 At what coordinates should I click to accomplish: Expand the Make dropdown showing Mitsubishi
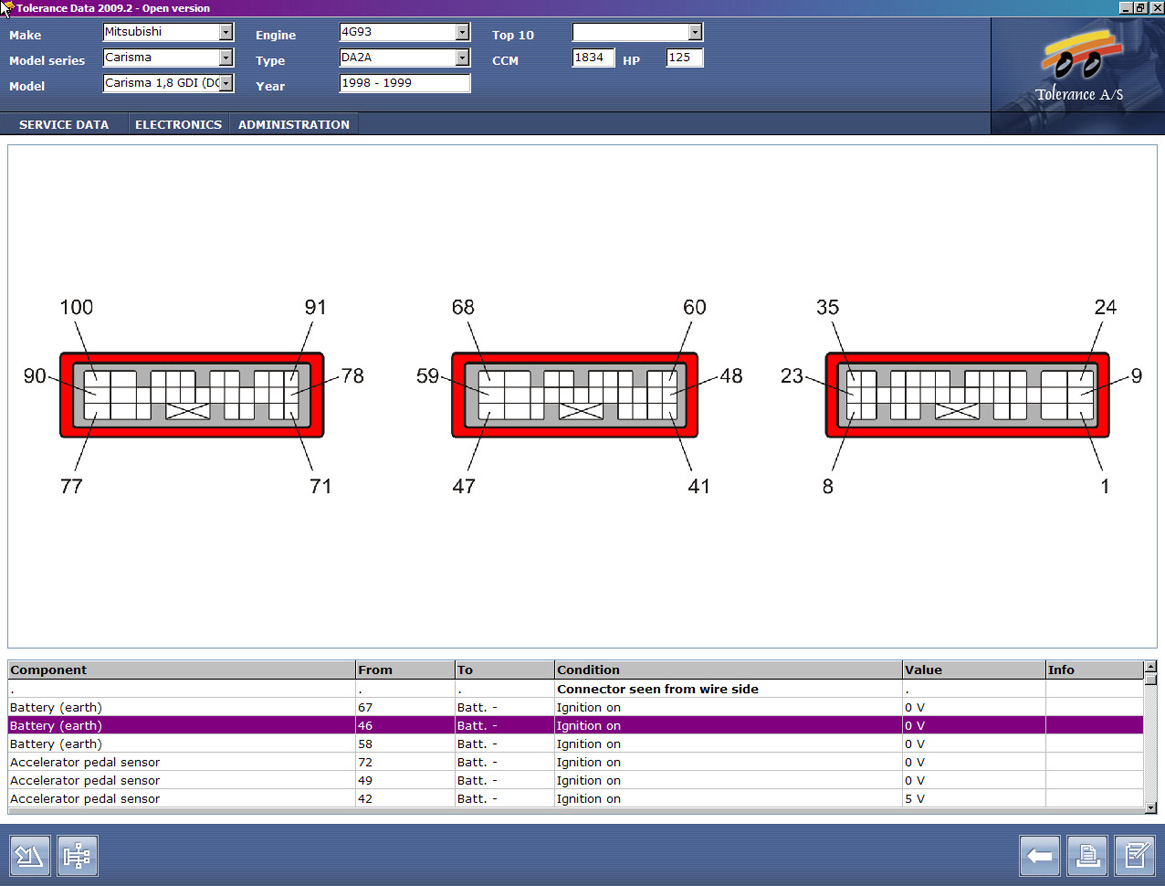225,32
